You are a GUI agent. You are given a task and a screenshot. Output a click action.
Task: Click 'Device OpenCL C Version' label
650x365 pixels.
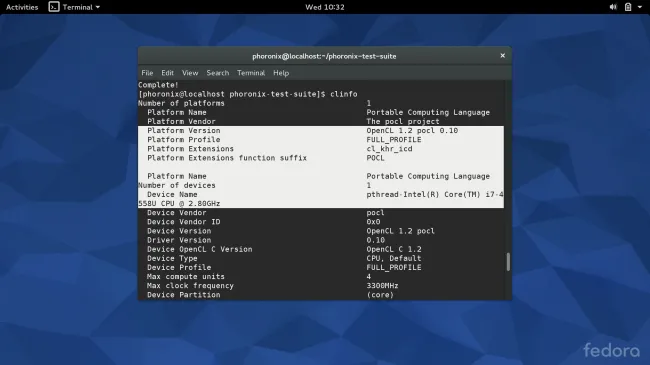(x=199, y=249)
